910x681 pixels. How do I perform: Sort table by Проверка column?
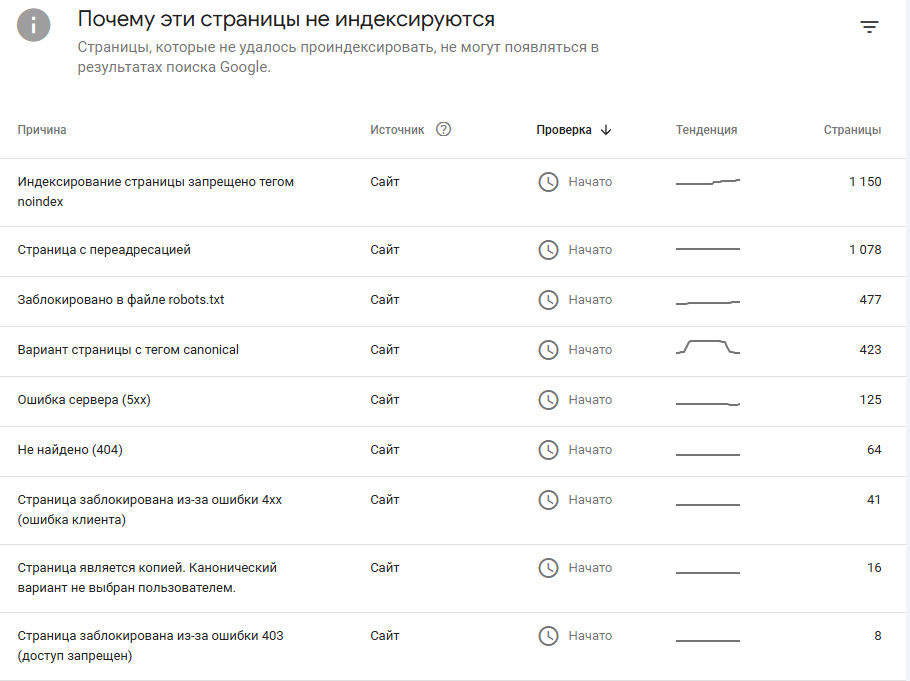point(564,129)
